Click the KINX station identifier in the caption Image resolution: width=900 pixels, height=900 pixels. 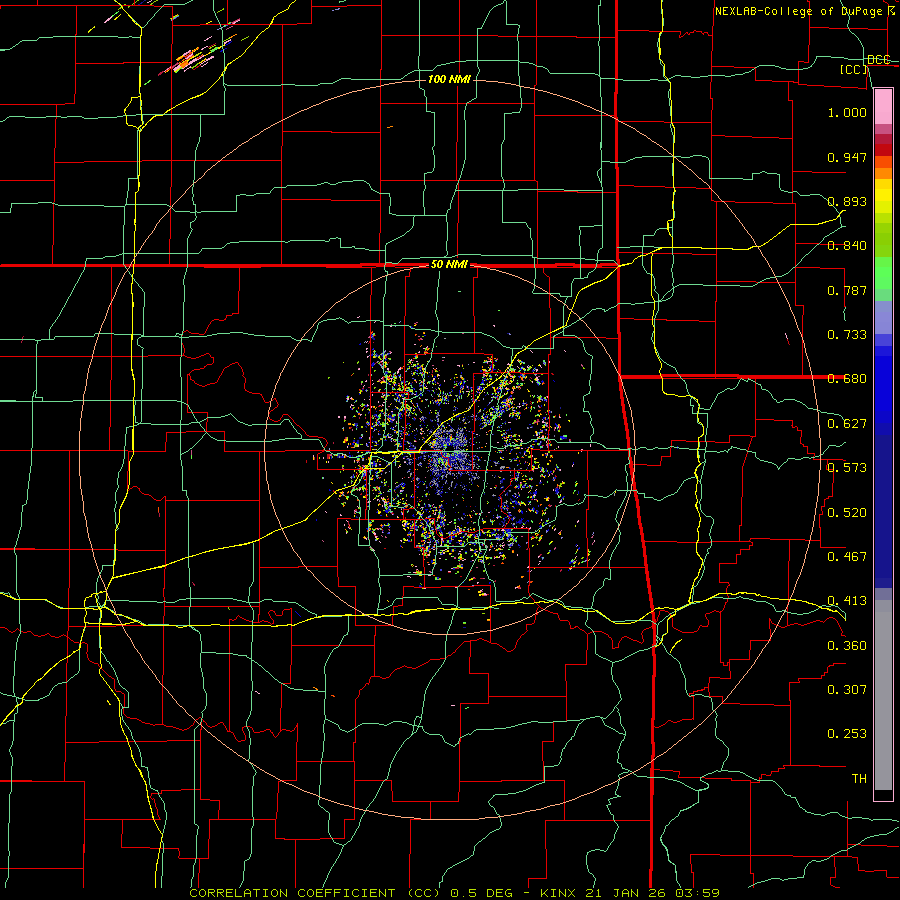coord(560,893)
